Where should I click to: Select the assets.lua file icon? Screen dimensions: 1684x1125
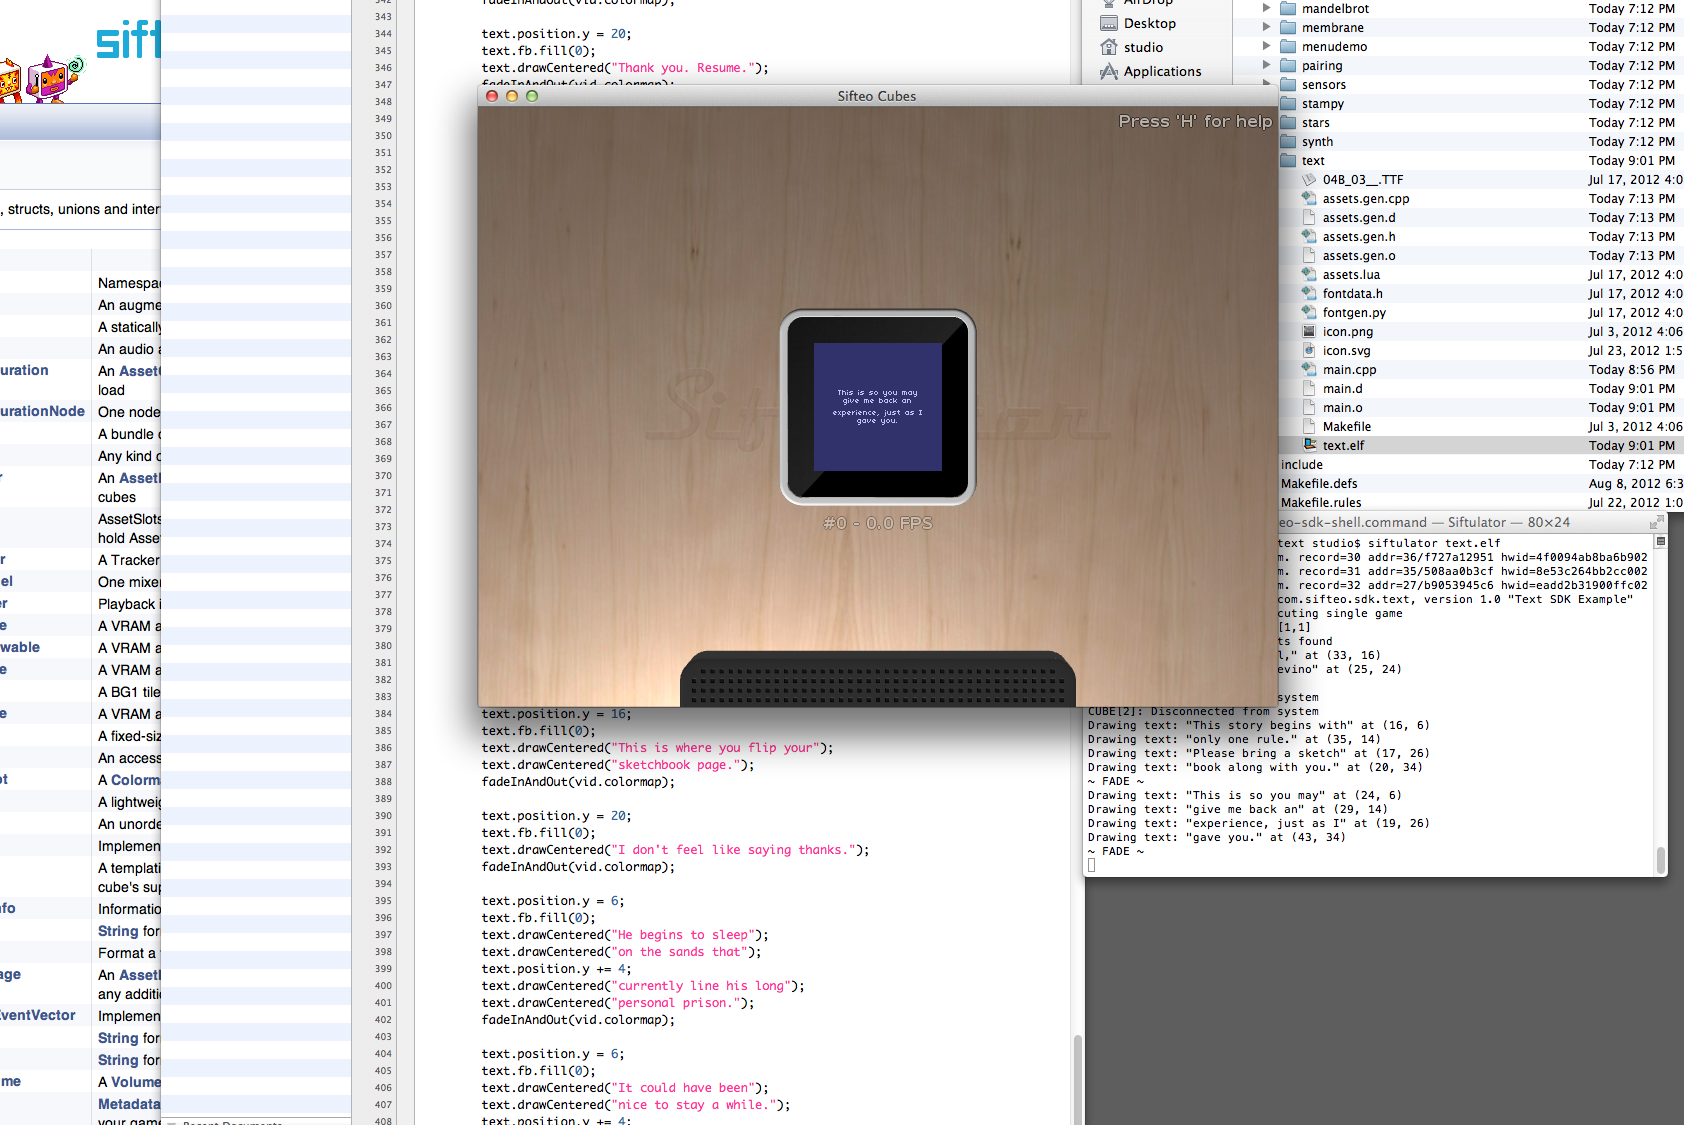(x=1309, y=274)
